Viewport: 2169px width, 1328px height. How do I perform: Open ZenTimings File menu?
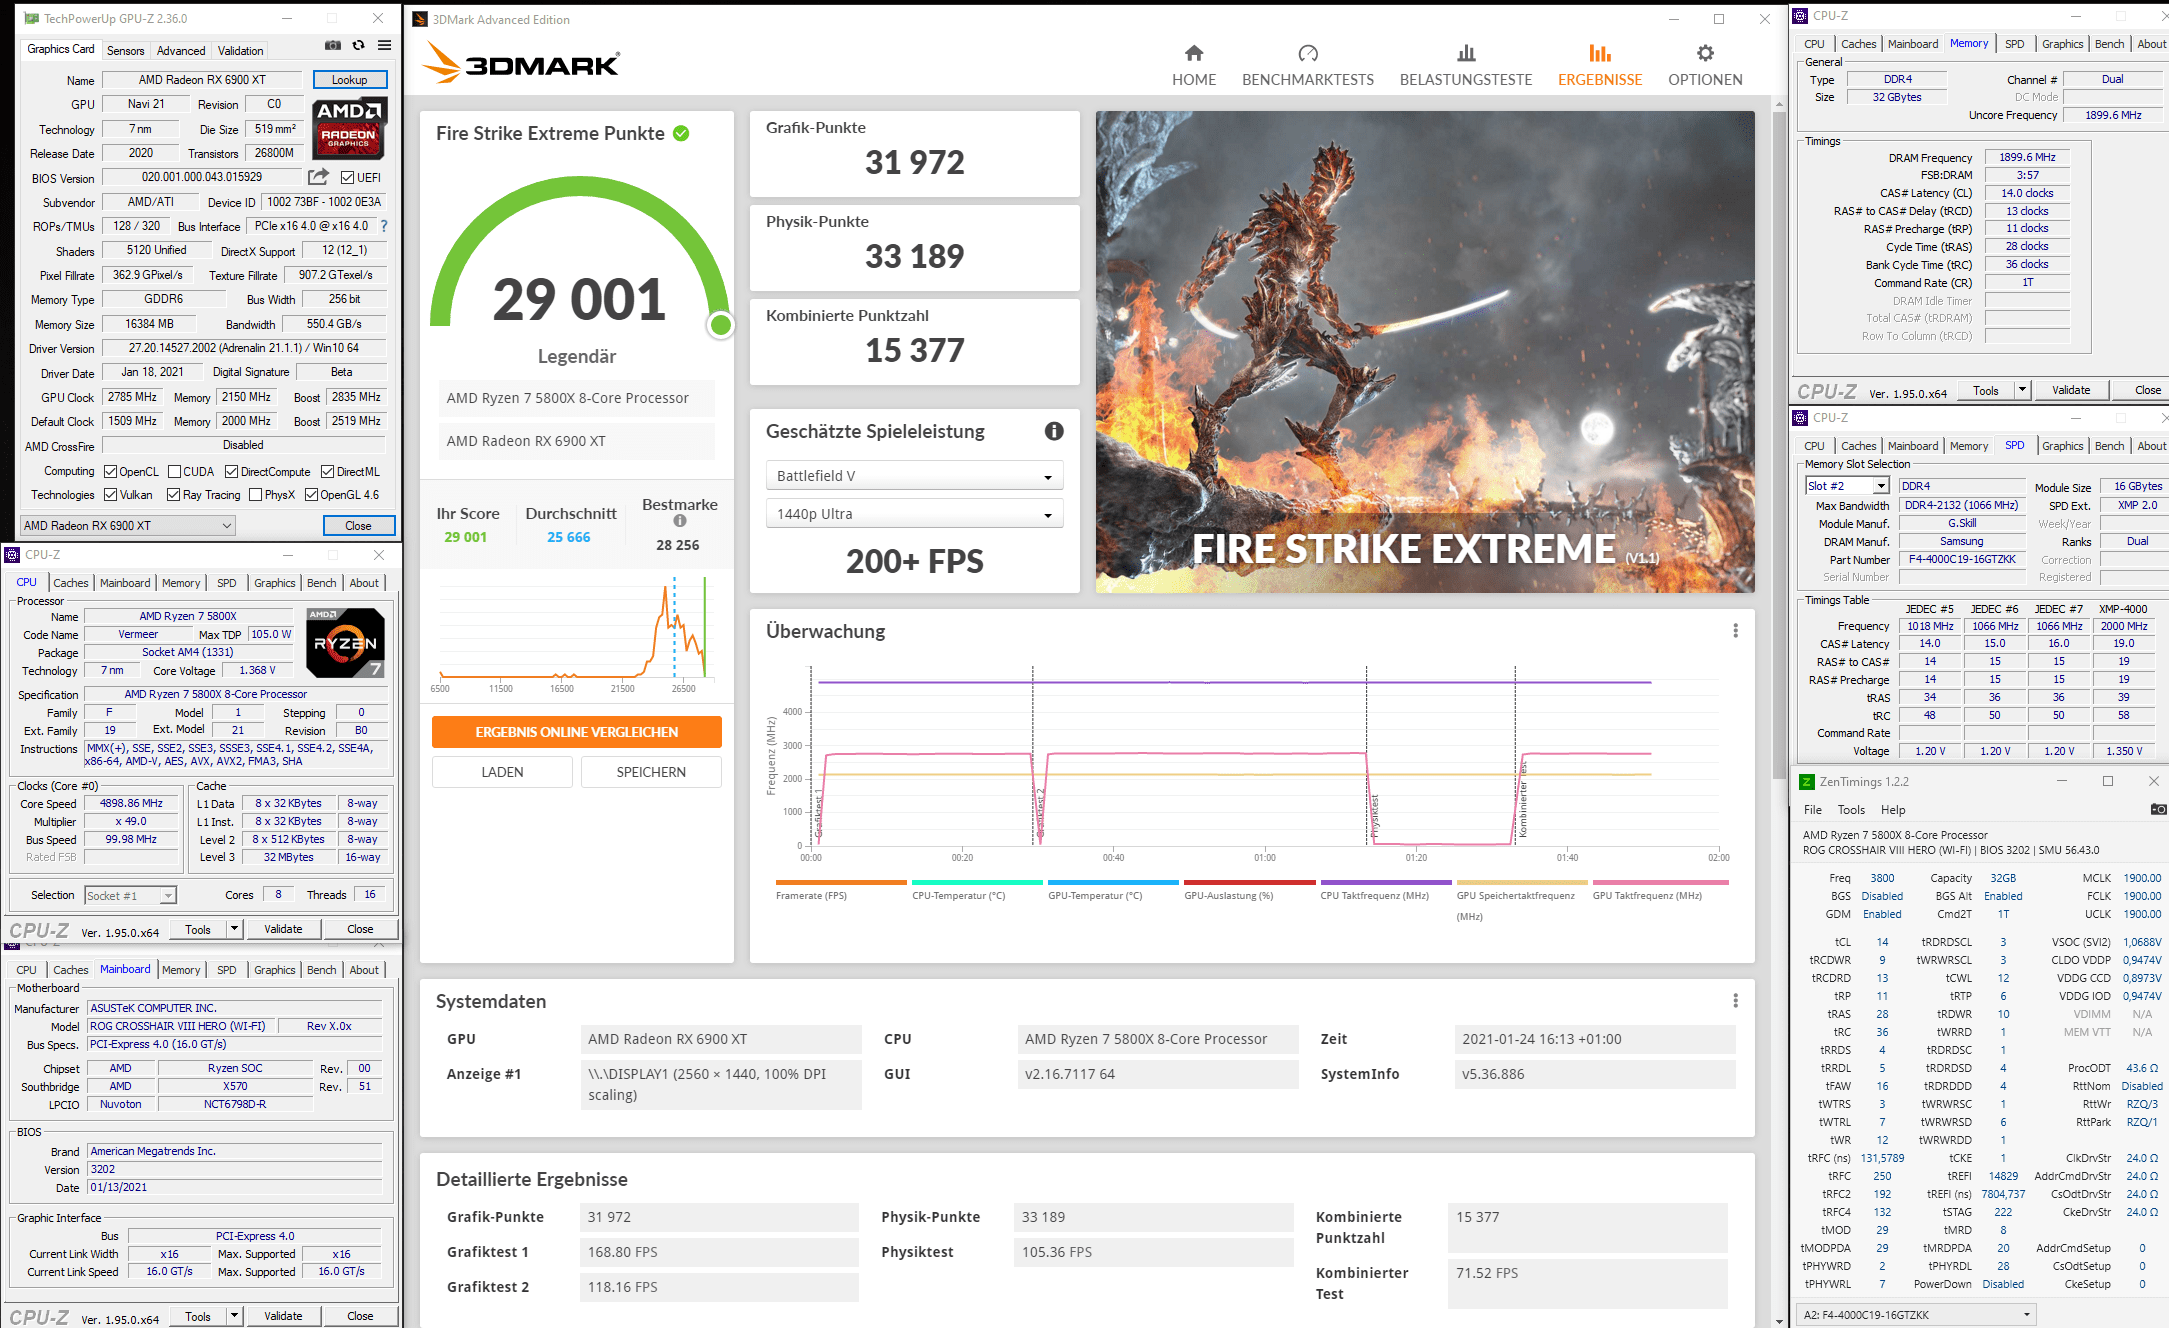click(x=1812, y=810)
